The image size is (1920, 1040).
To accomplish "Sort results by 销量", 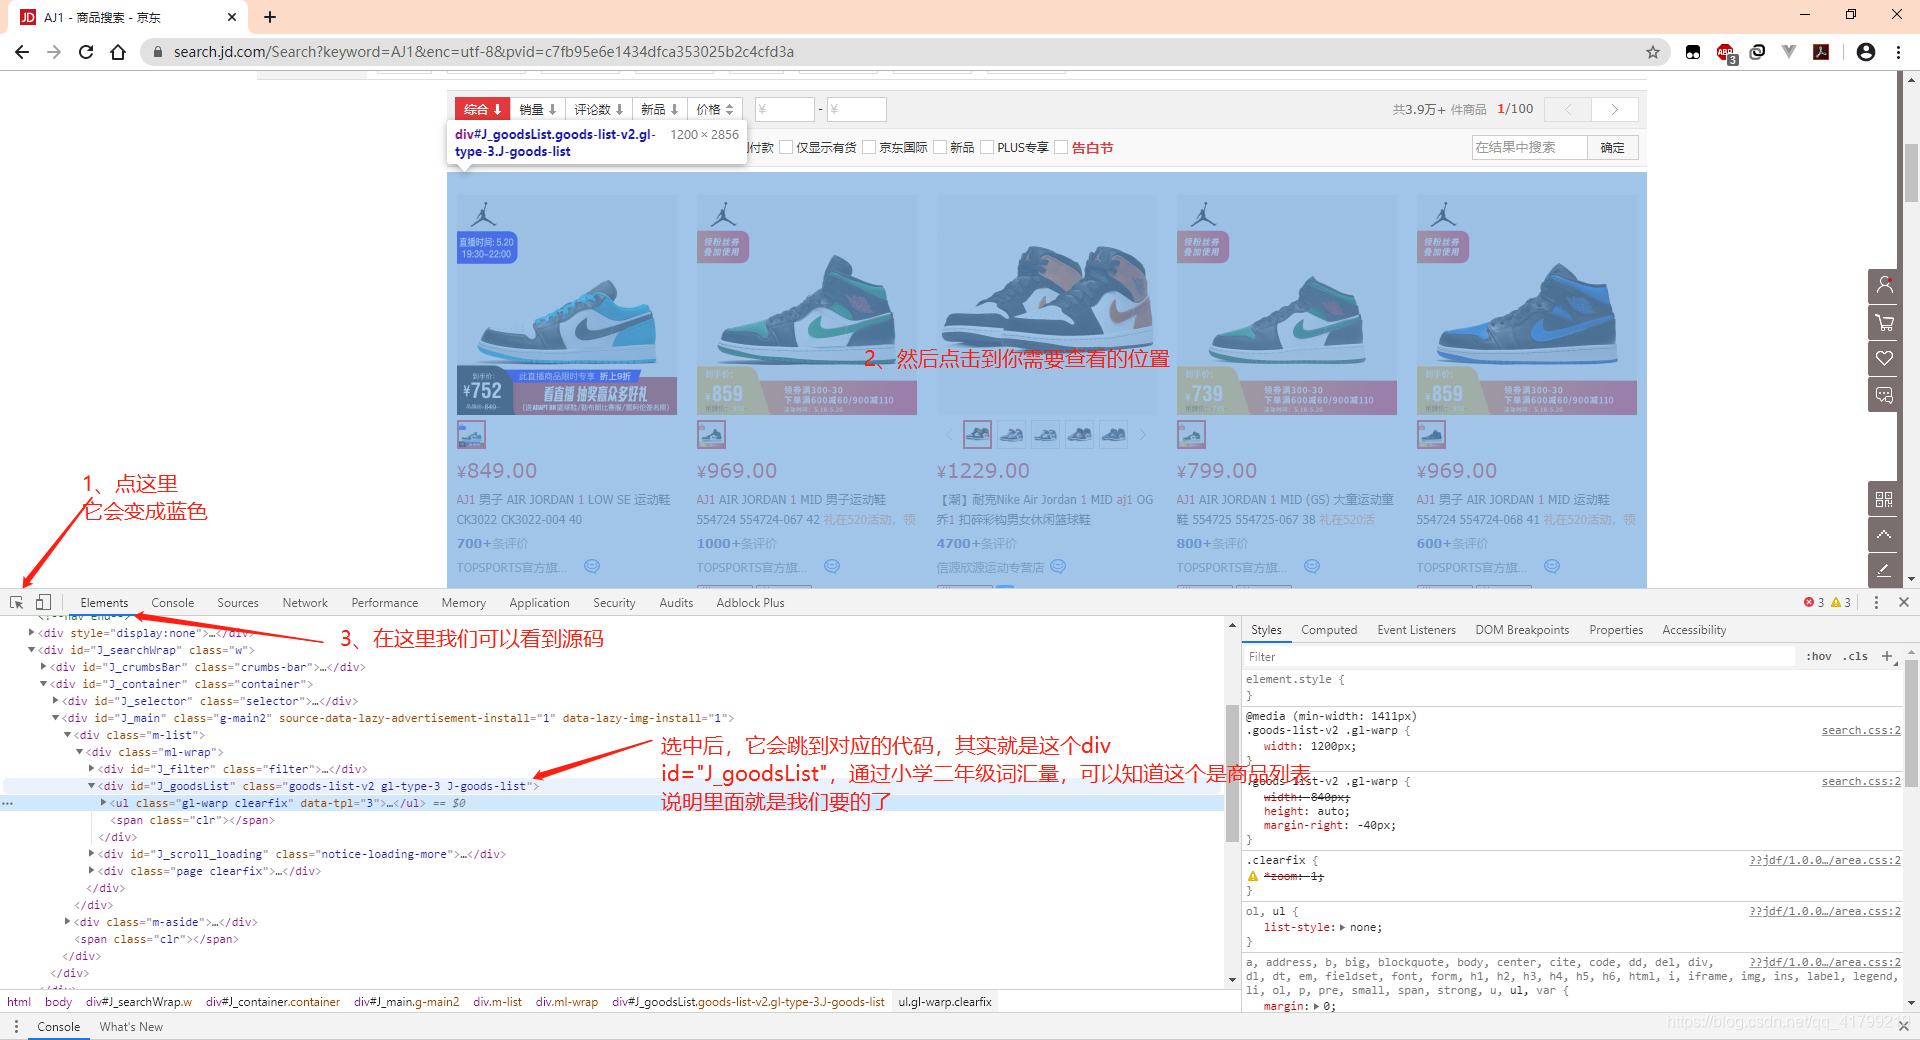I will (x=538, y=109).
